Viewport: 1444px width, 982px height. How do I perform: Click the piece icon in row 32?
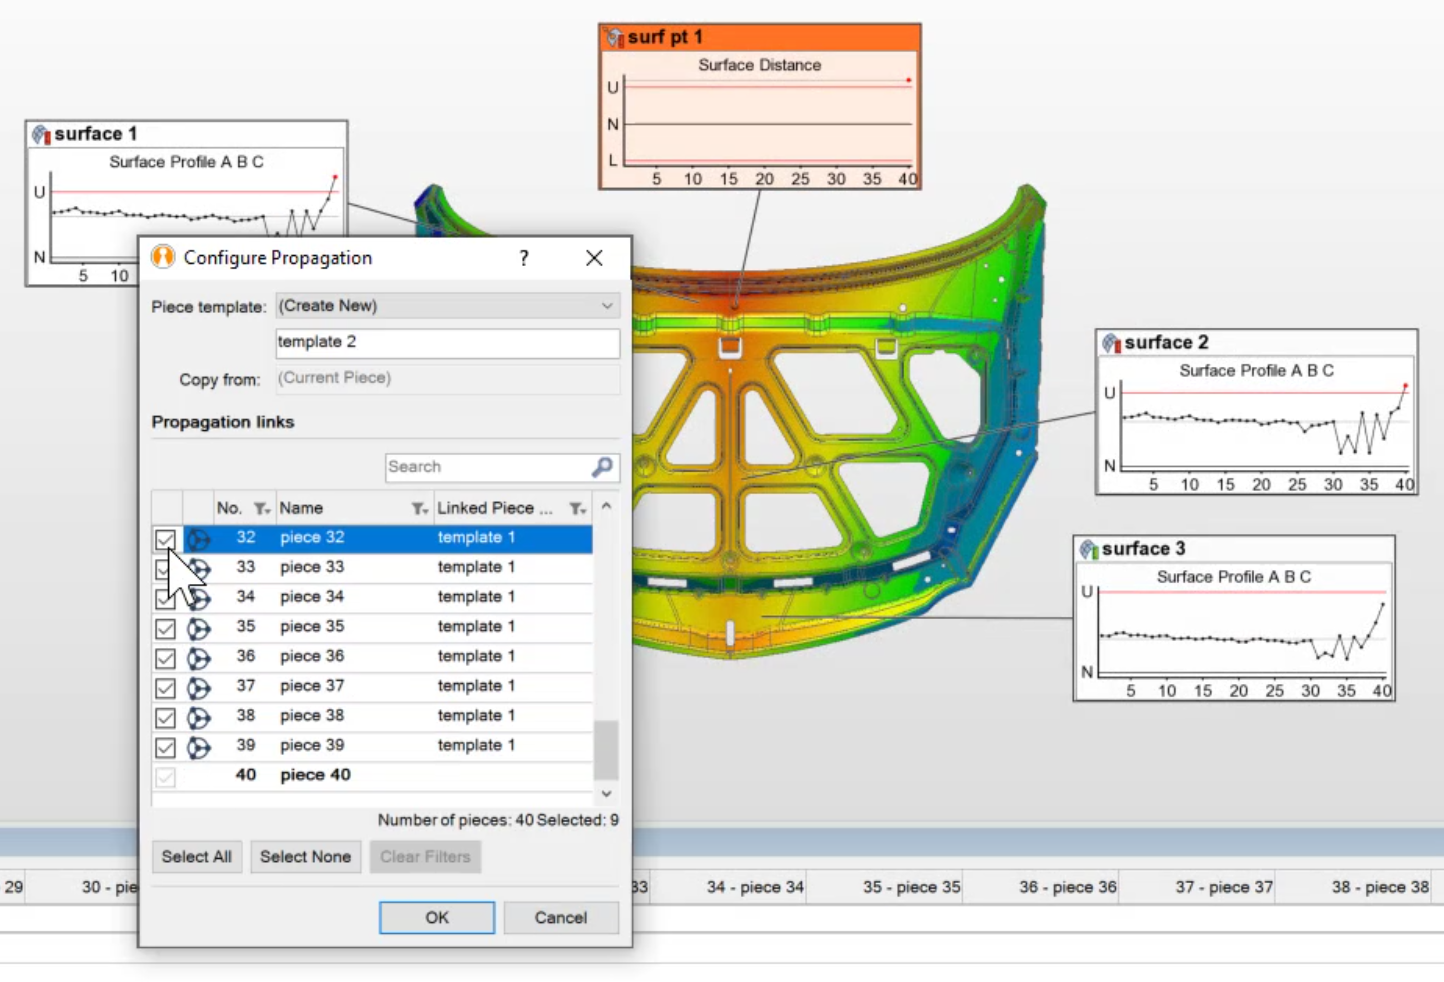[199, 539]
